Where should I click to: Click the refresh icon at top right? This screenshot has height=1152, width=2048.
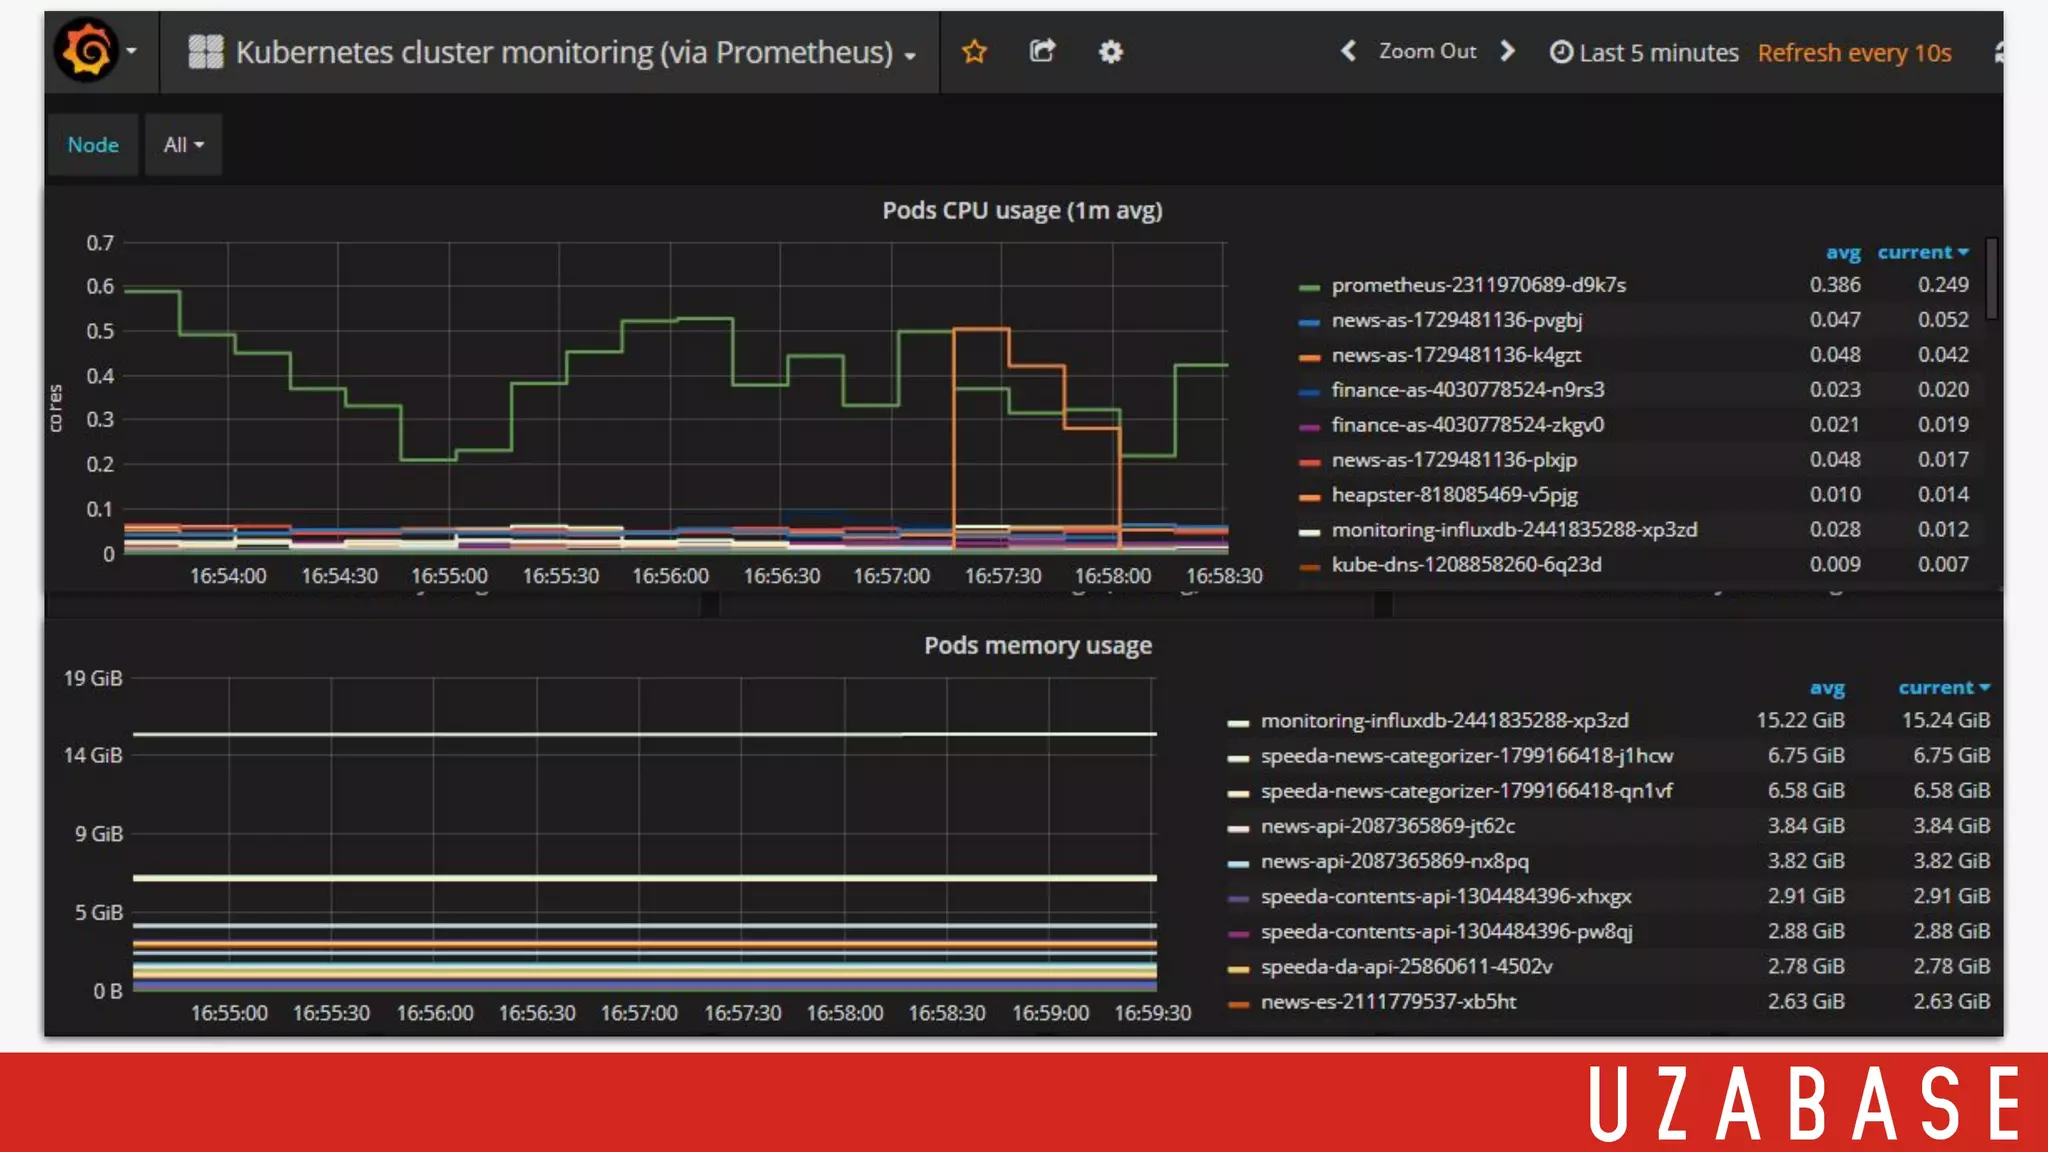[x=1998, y=52]
